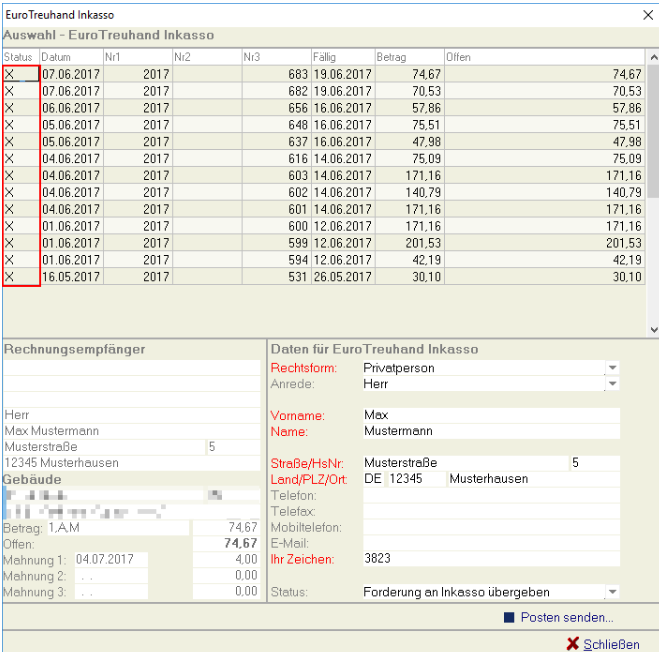Sort table by Status column header
Viewport: 659px width, 652px height.
pos(21,57)
